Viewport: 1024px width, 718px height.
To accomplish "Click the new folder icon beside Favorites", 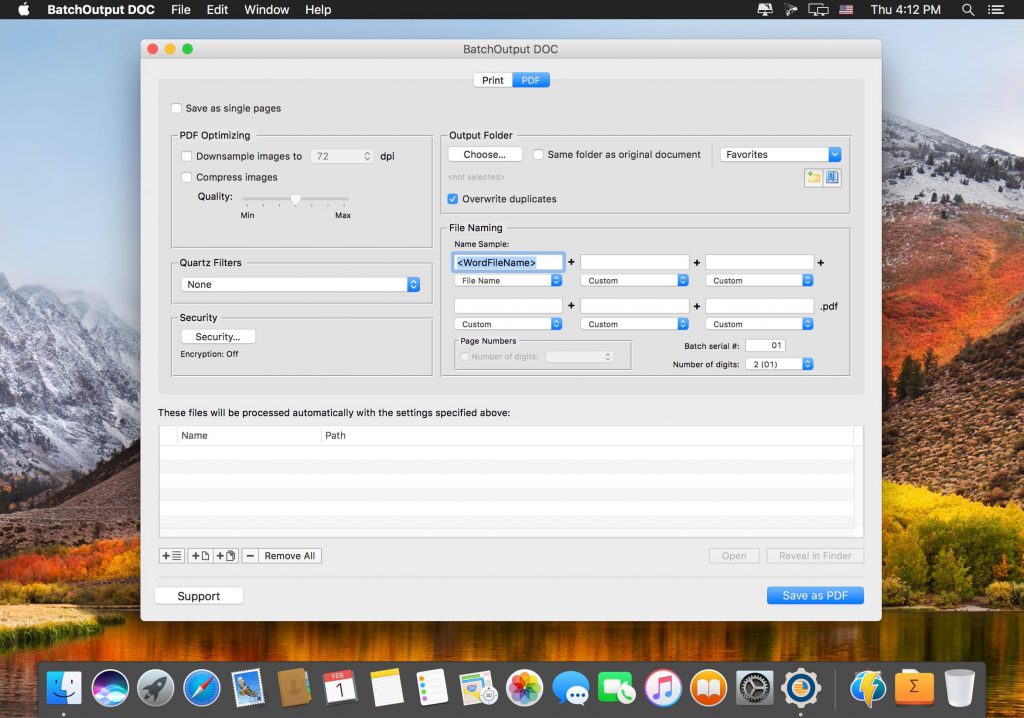I will 813,177.
